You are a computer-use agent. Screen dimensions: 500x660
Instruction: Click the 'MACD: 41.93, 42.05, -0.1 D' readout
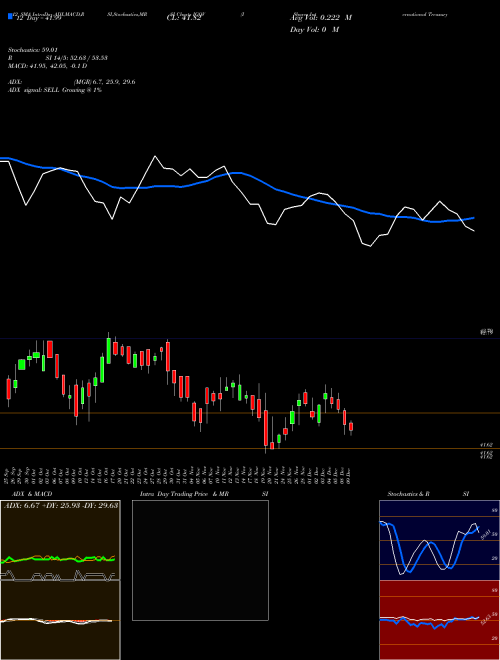[x=48, y=66]
